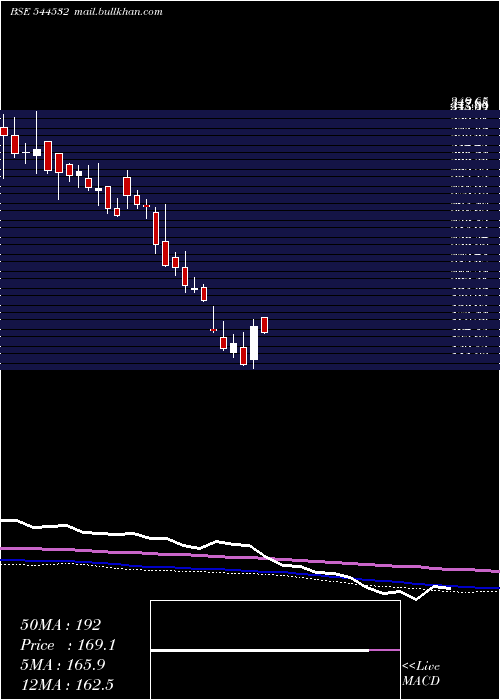The width and height of the screenshot is (500, 700).
Task: Click the white MACD line inside the box
Action: (260, 650)
